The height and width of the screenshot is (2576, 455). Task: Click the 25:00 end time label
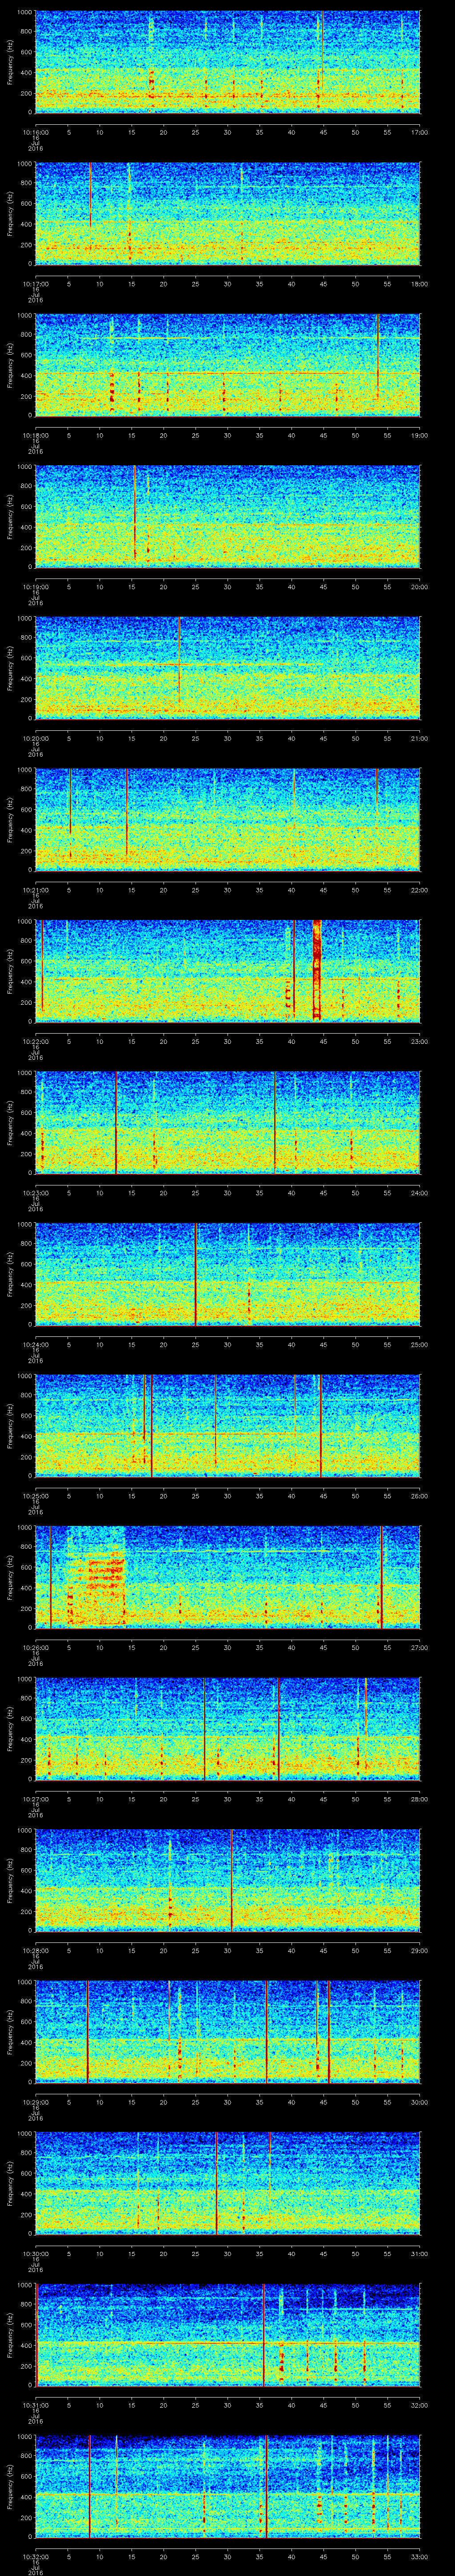pos(419,1344)
